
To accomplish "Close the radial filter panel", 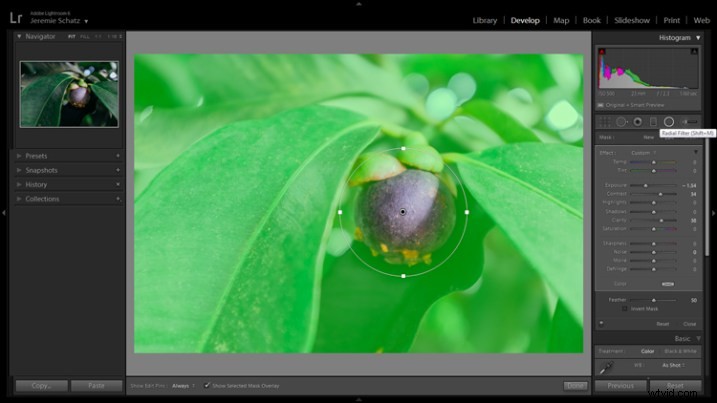I will 690,324.
